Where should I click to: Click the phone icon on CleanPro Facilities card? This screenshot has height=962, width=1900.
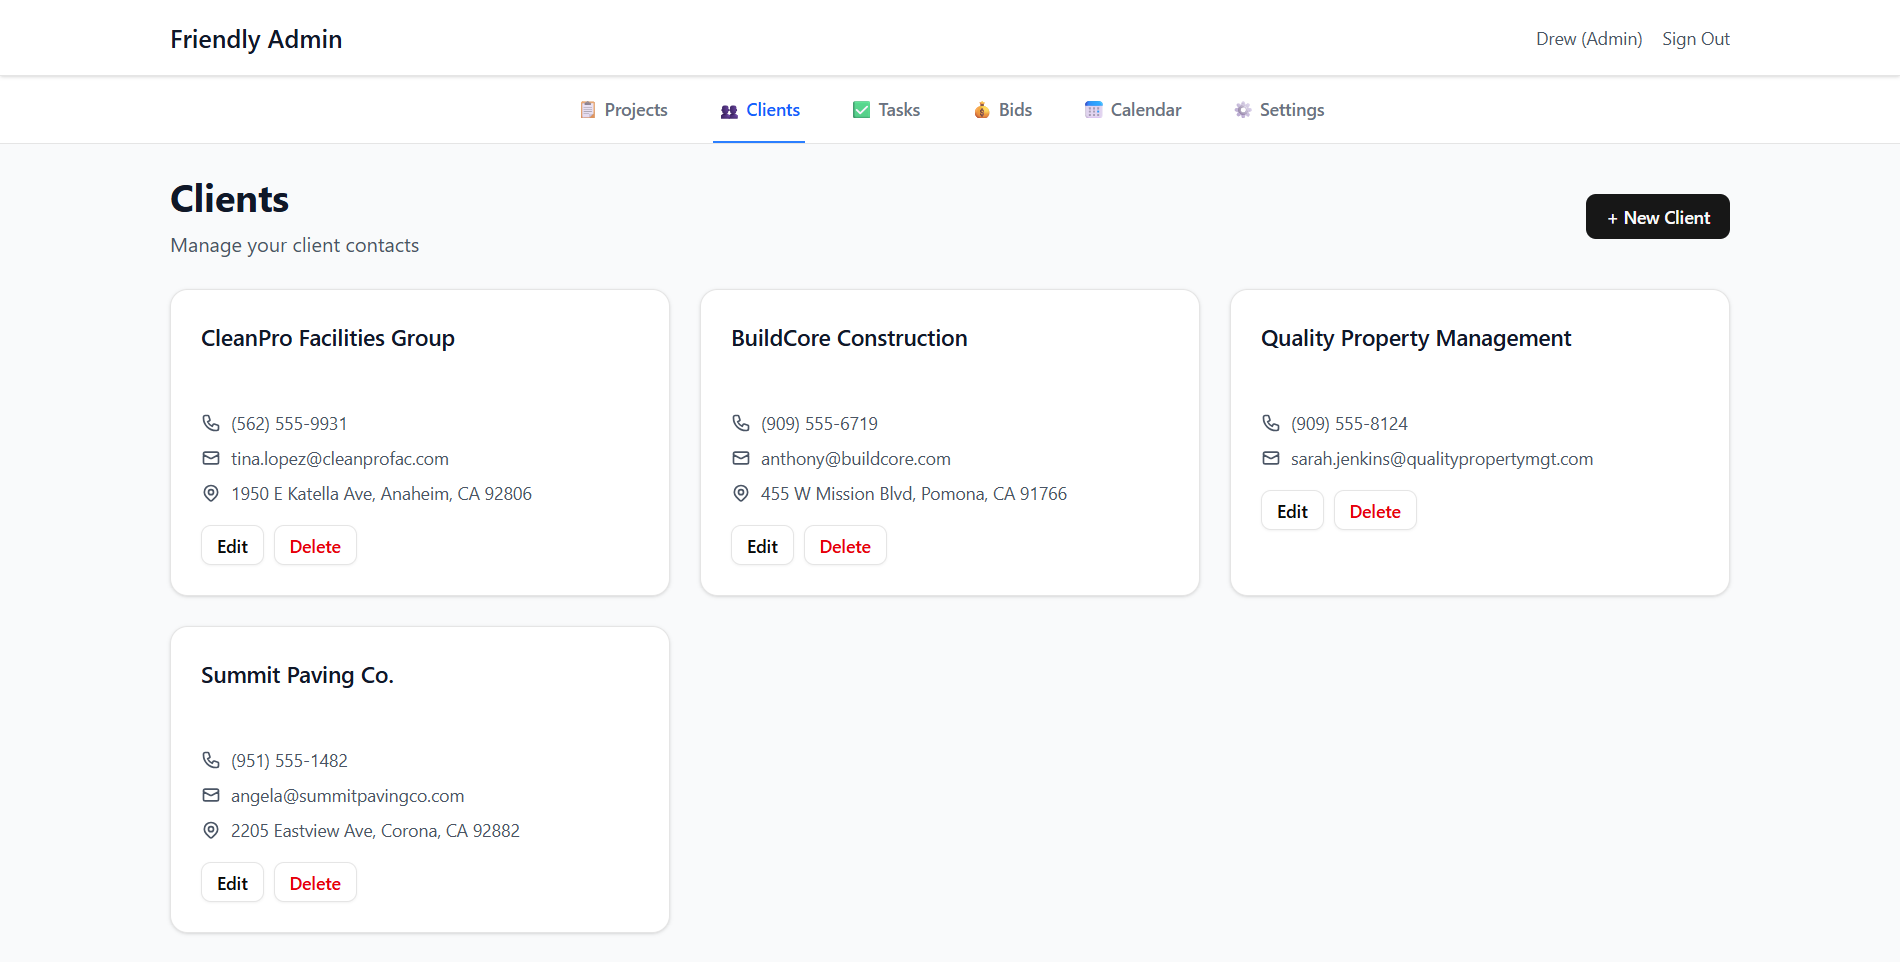[x=211, y=423]
